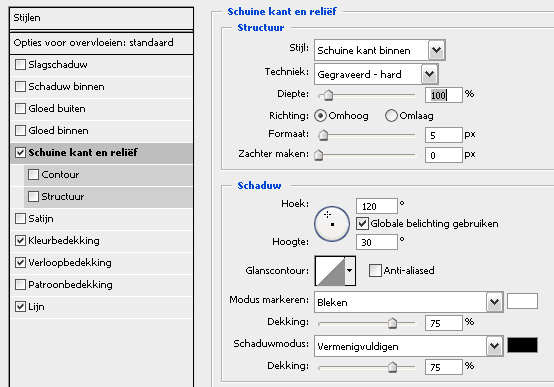Select the Slagschaduw effect row label
The width and height of the screenshot is (554, 387).
(58, 65)
